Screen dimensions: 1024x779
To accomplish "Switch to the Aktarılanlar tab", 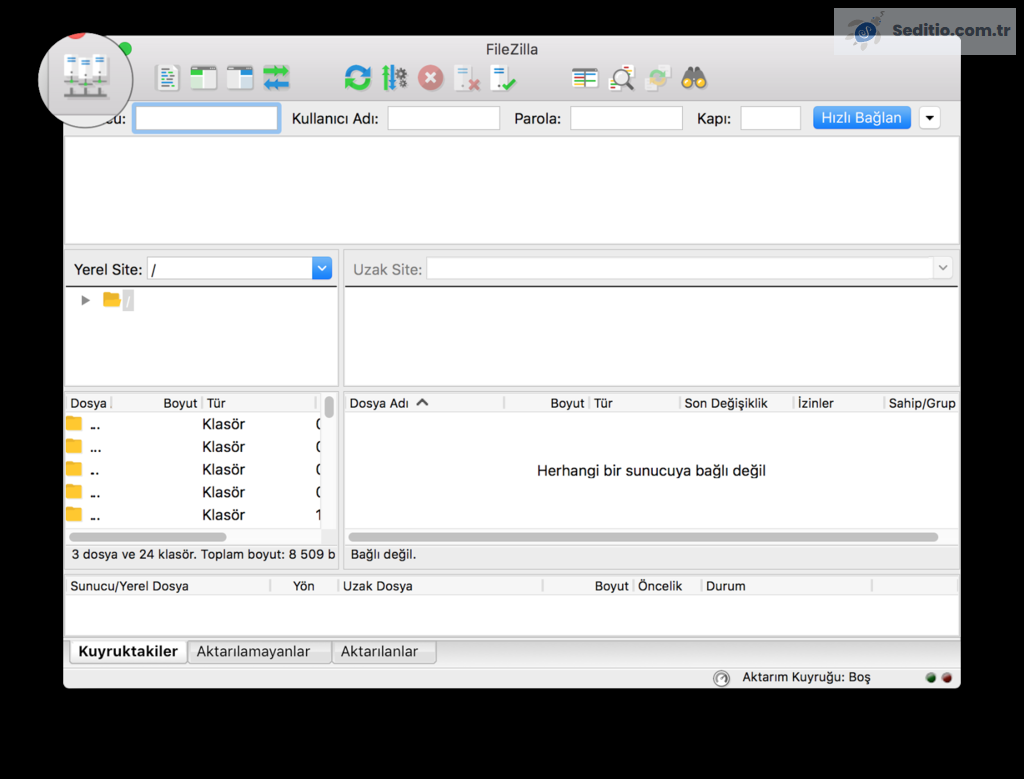I will pos(383,652).
